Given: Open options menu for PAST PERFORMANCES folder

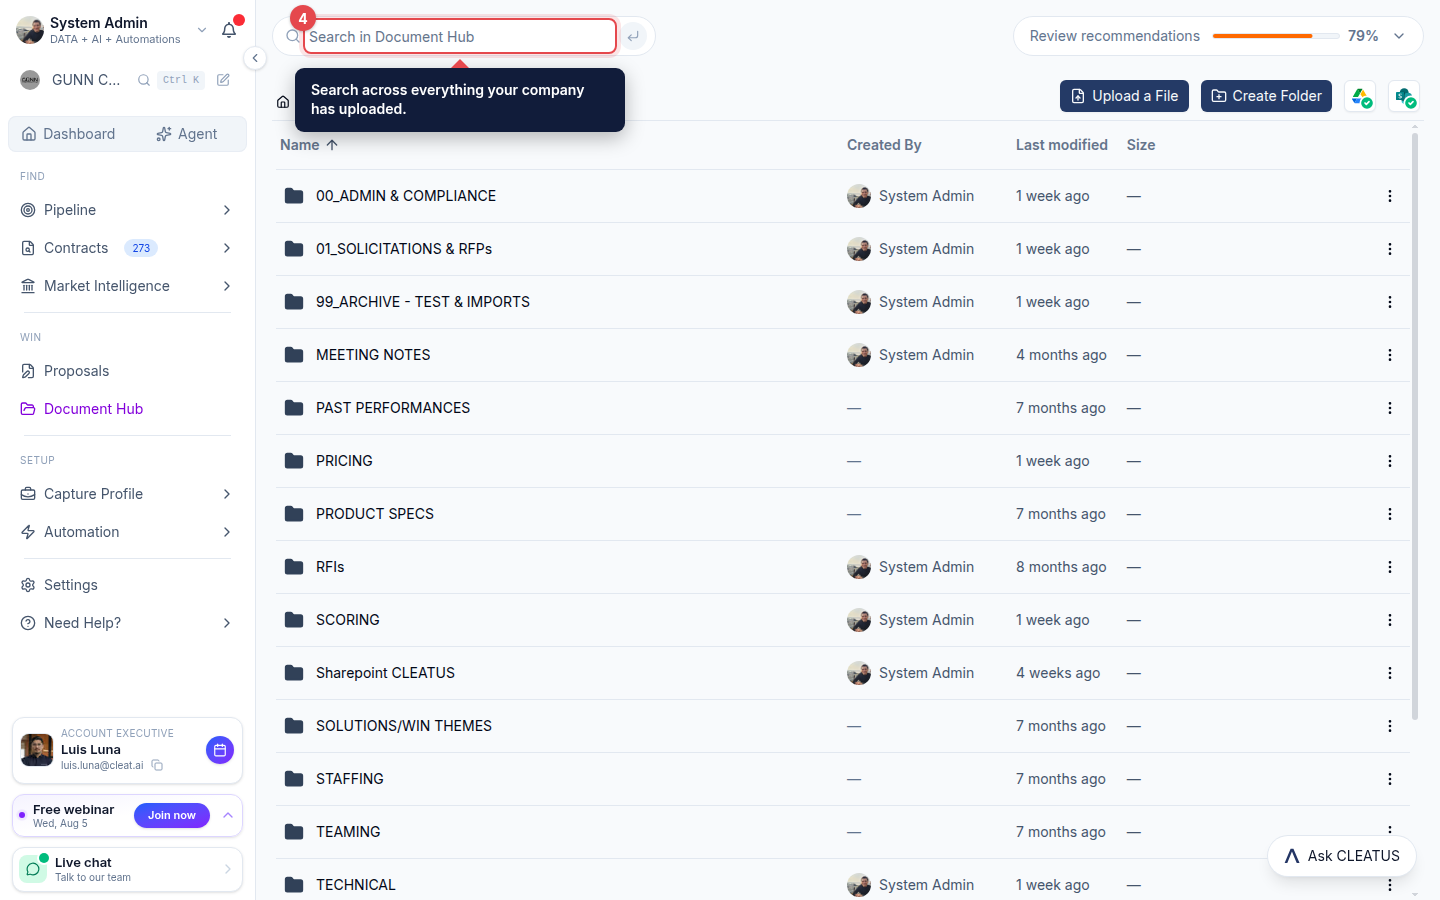Looking at the screenshot, I should point(1390,408).
